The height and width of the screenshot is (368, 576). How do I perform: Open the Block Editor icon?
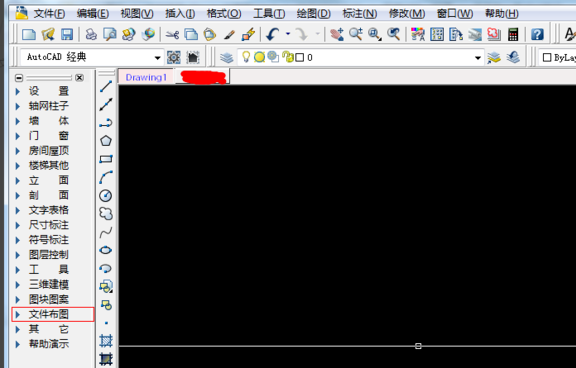coord(248,35)
